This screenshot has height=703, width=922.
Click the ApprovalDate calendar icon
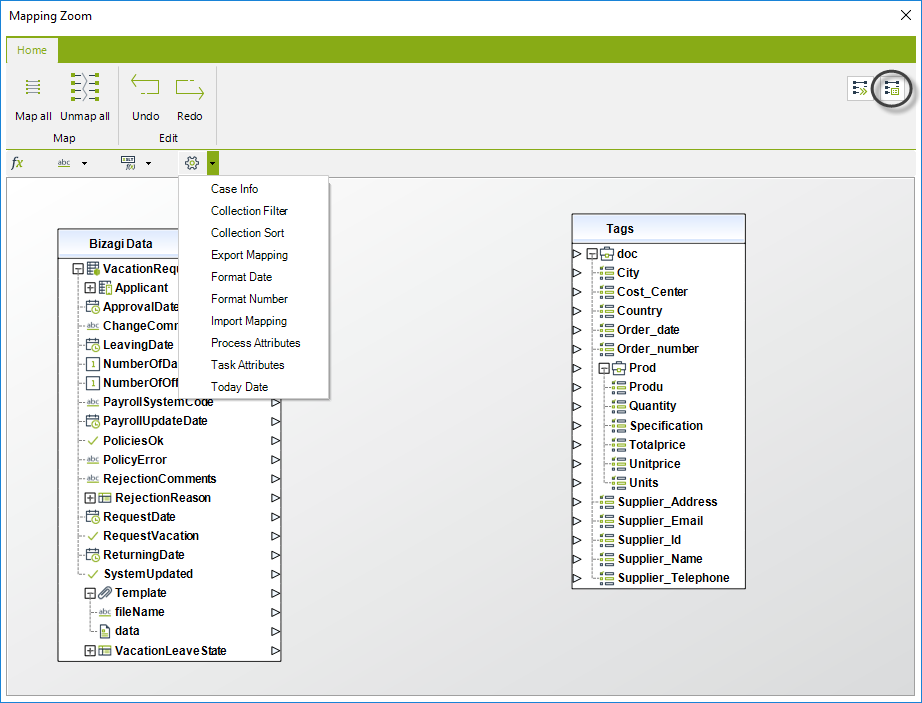93,307
